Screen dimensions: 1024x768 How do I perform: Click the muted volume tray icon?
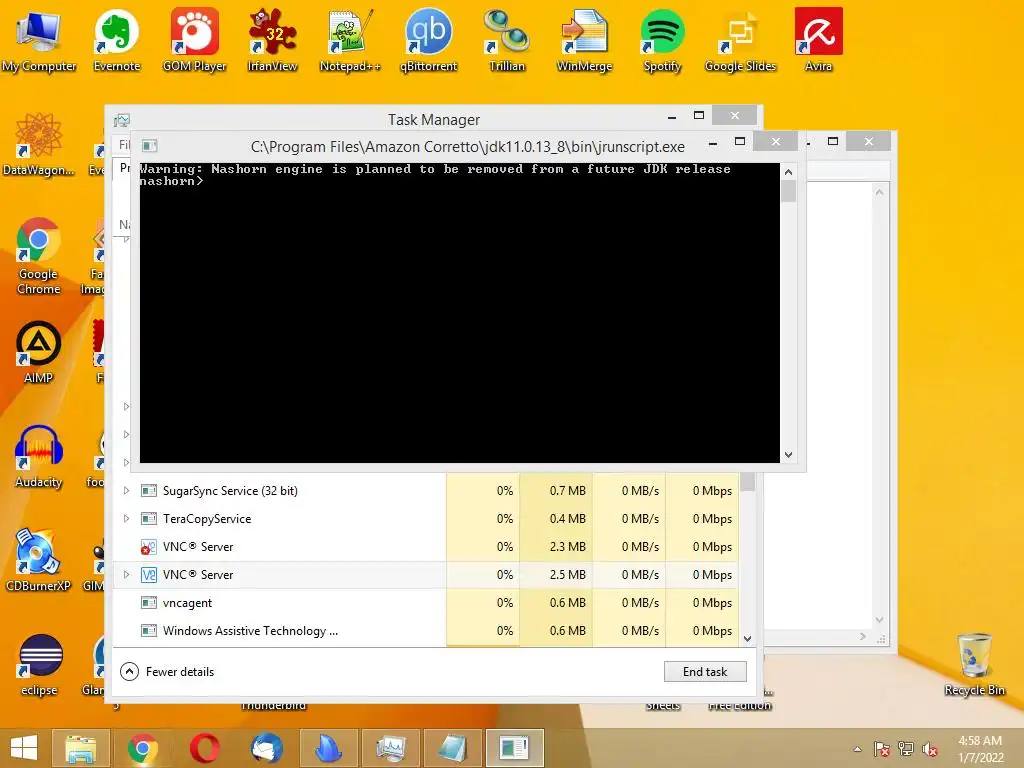(930, 749)
